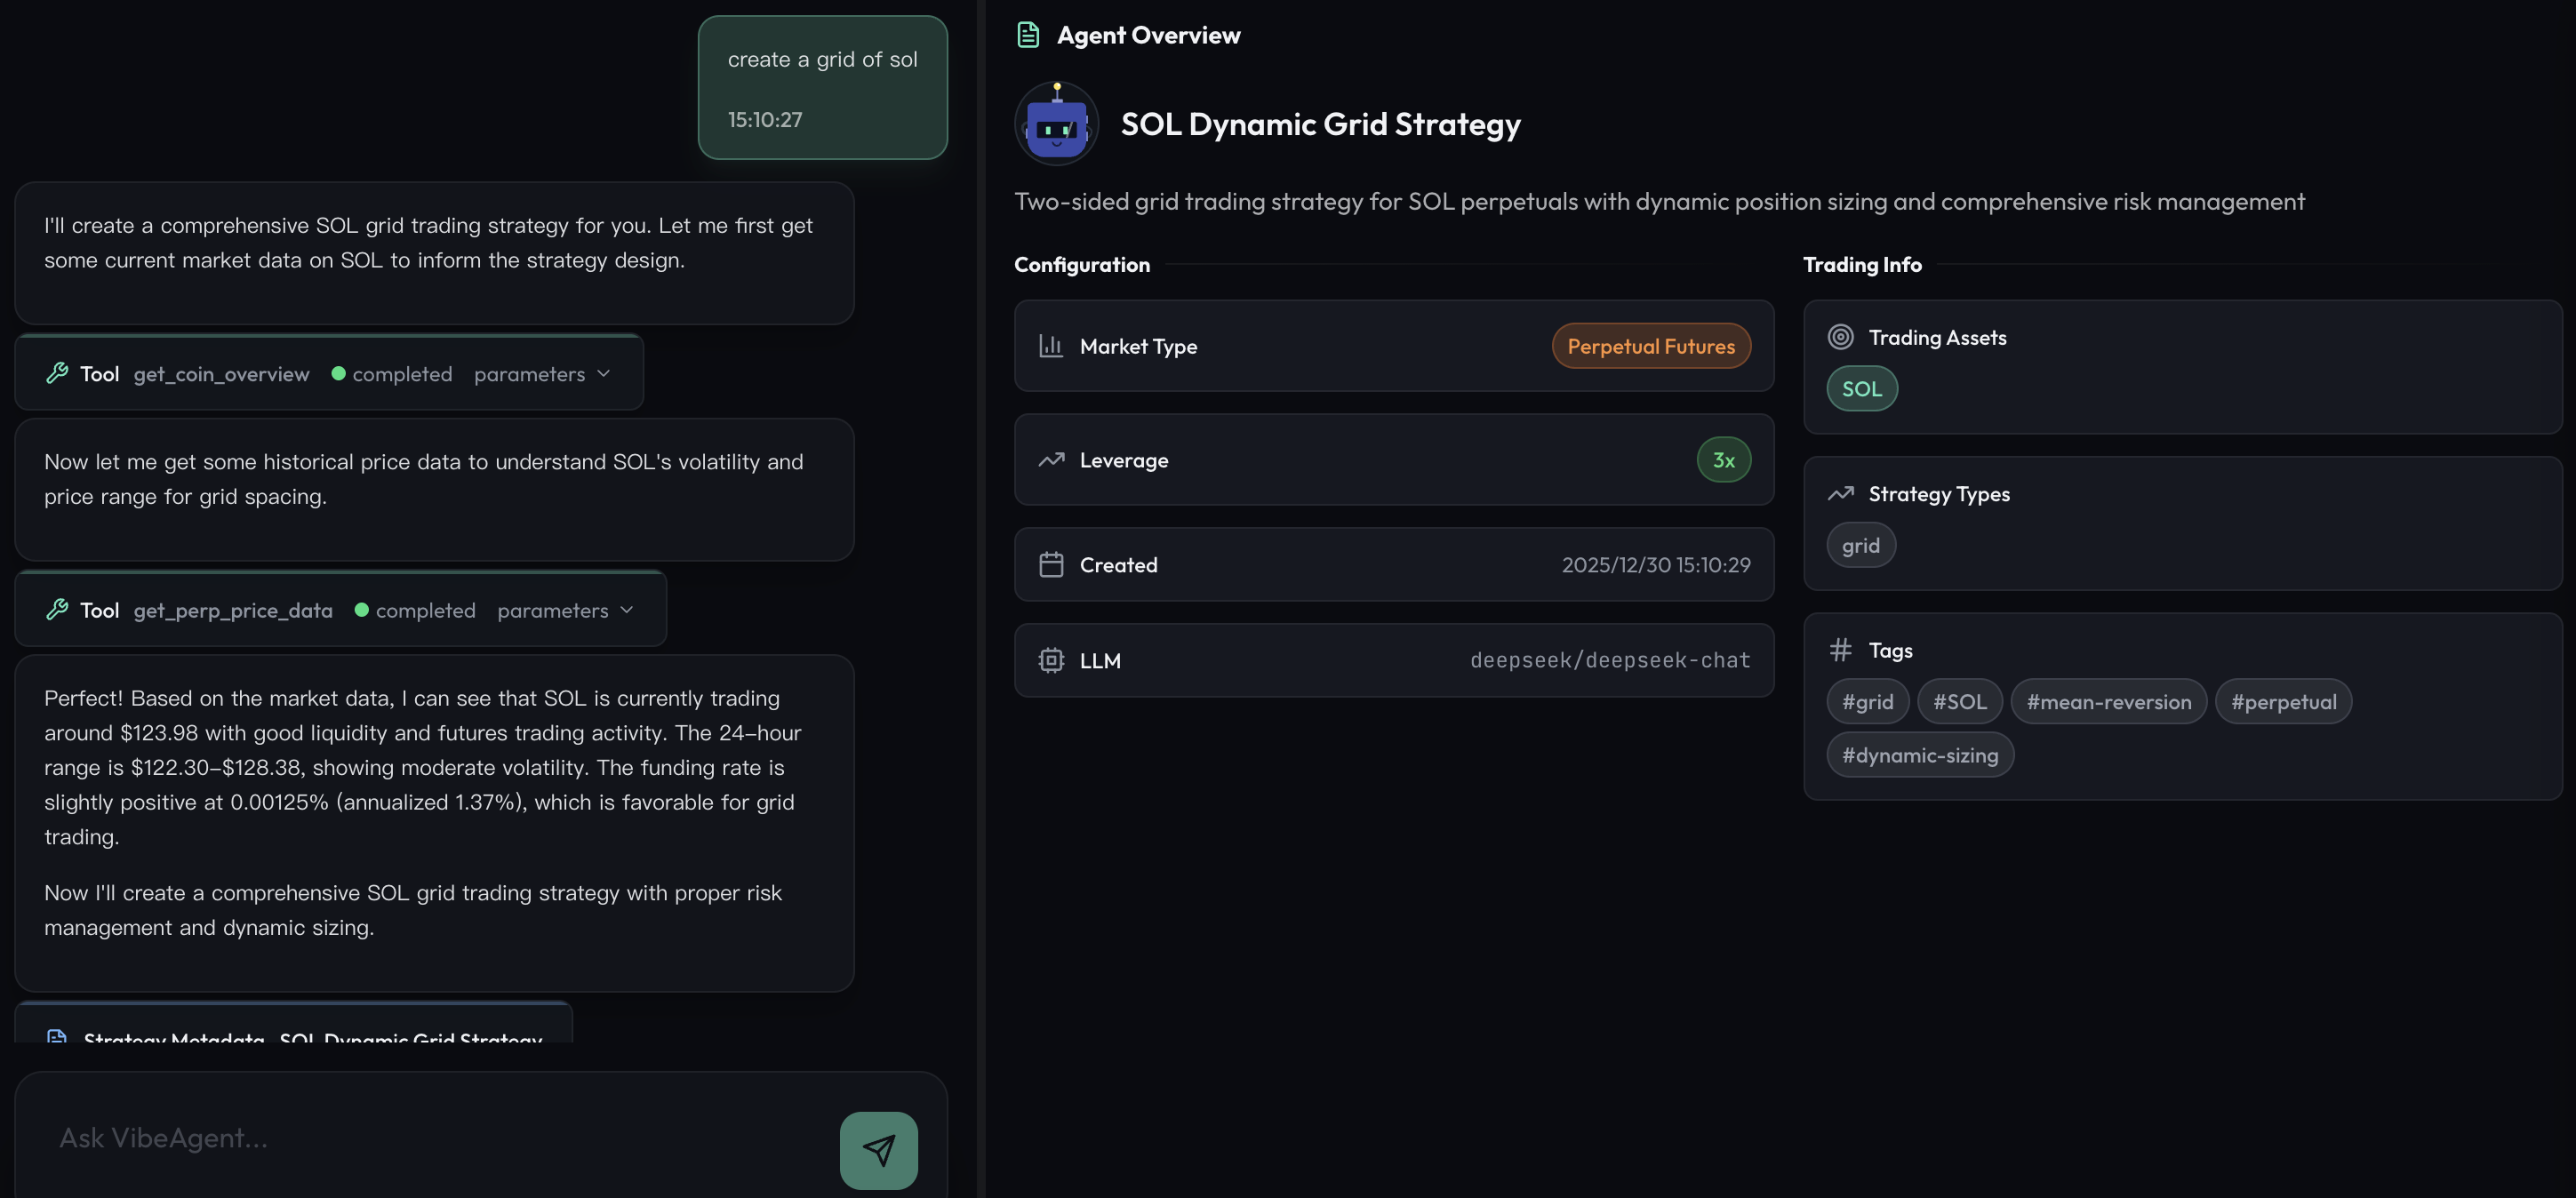This screenshot has width=2576, height=1198.
Task: Click the calendar icon beside Created
Action: pos(1050,564)
